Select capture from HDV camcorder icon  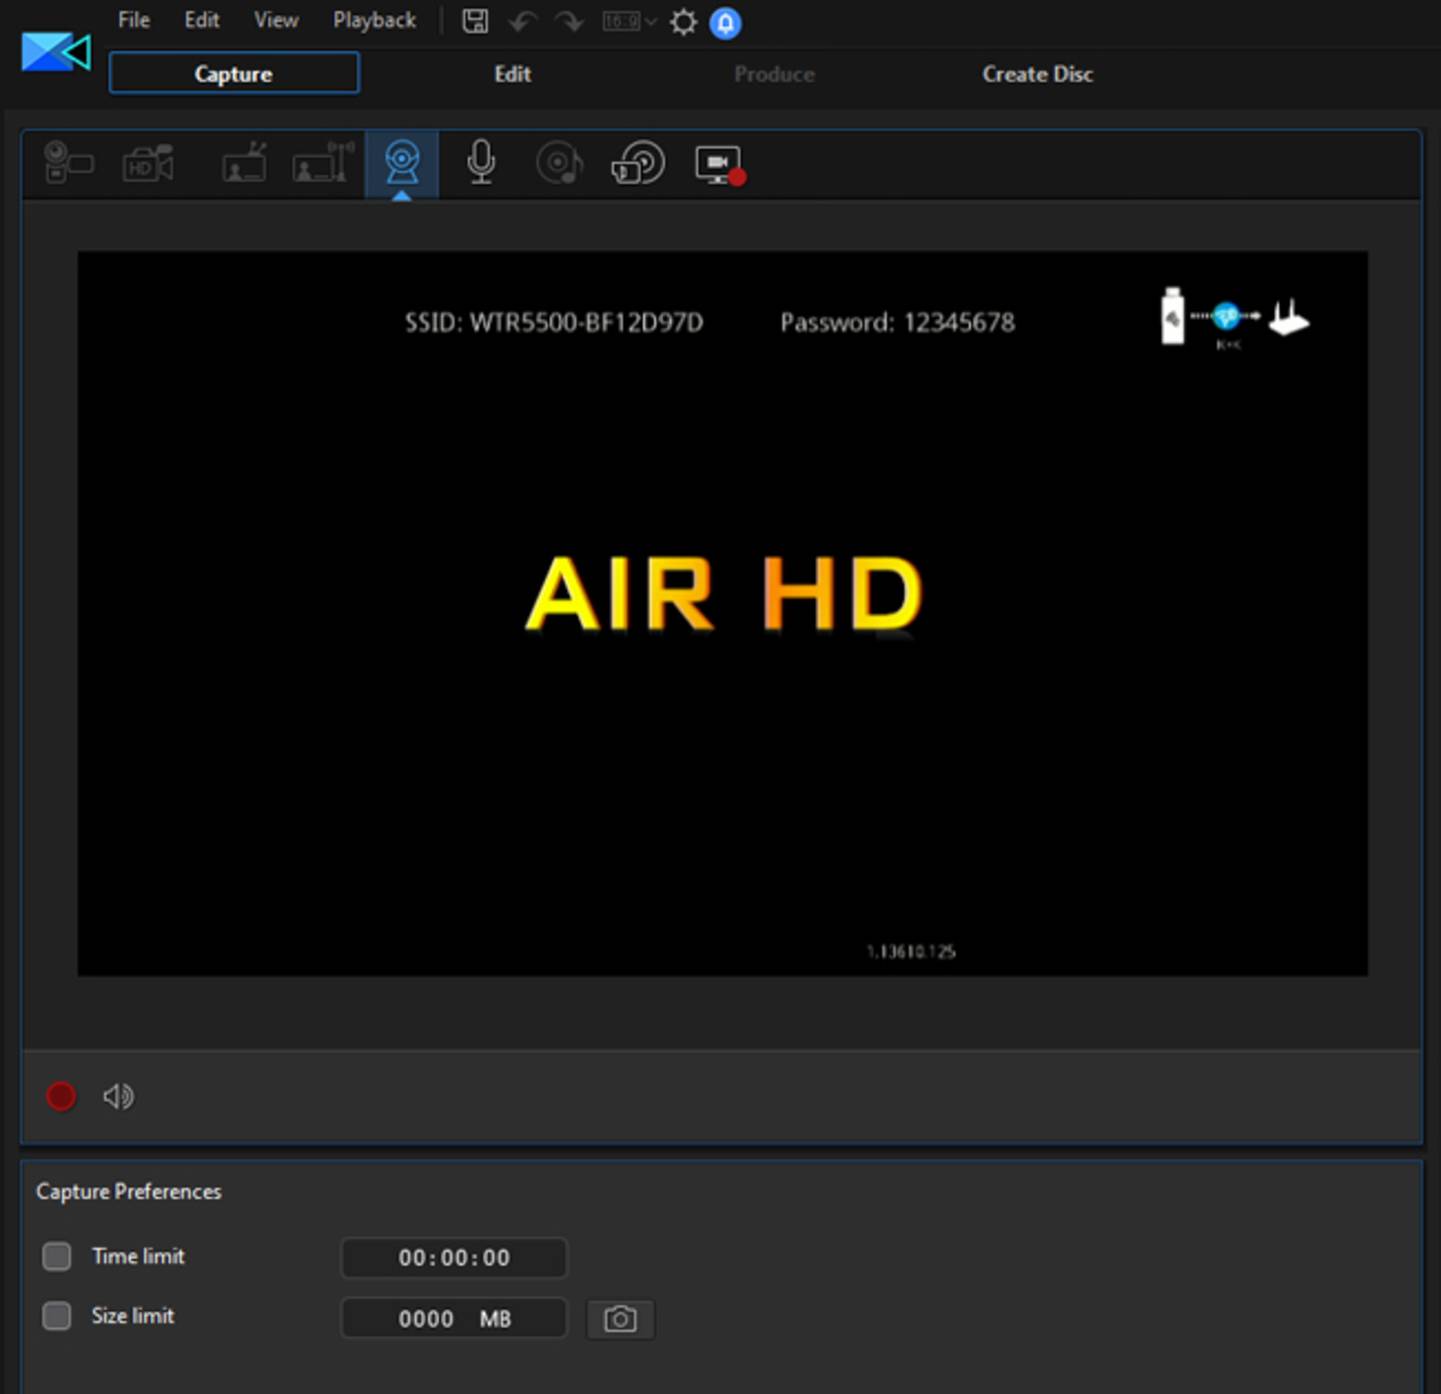pos(148,163)
